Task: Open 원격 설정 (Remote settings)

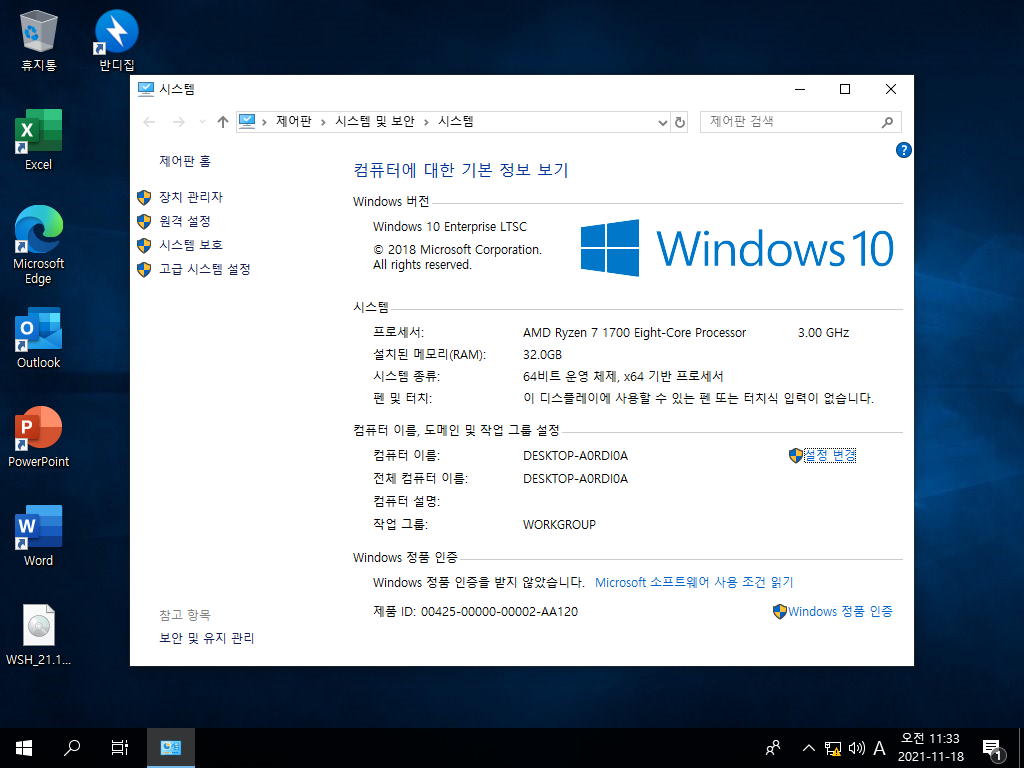Action: (x=185, y=221)
